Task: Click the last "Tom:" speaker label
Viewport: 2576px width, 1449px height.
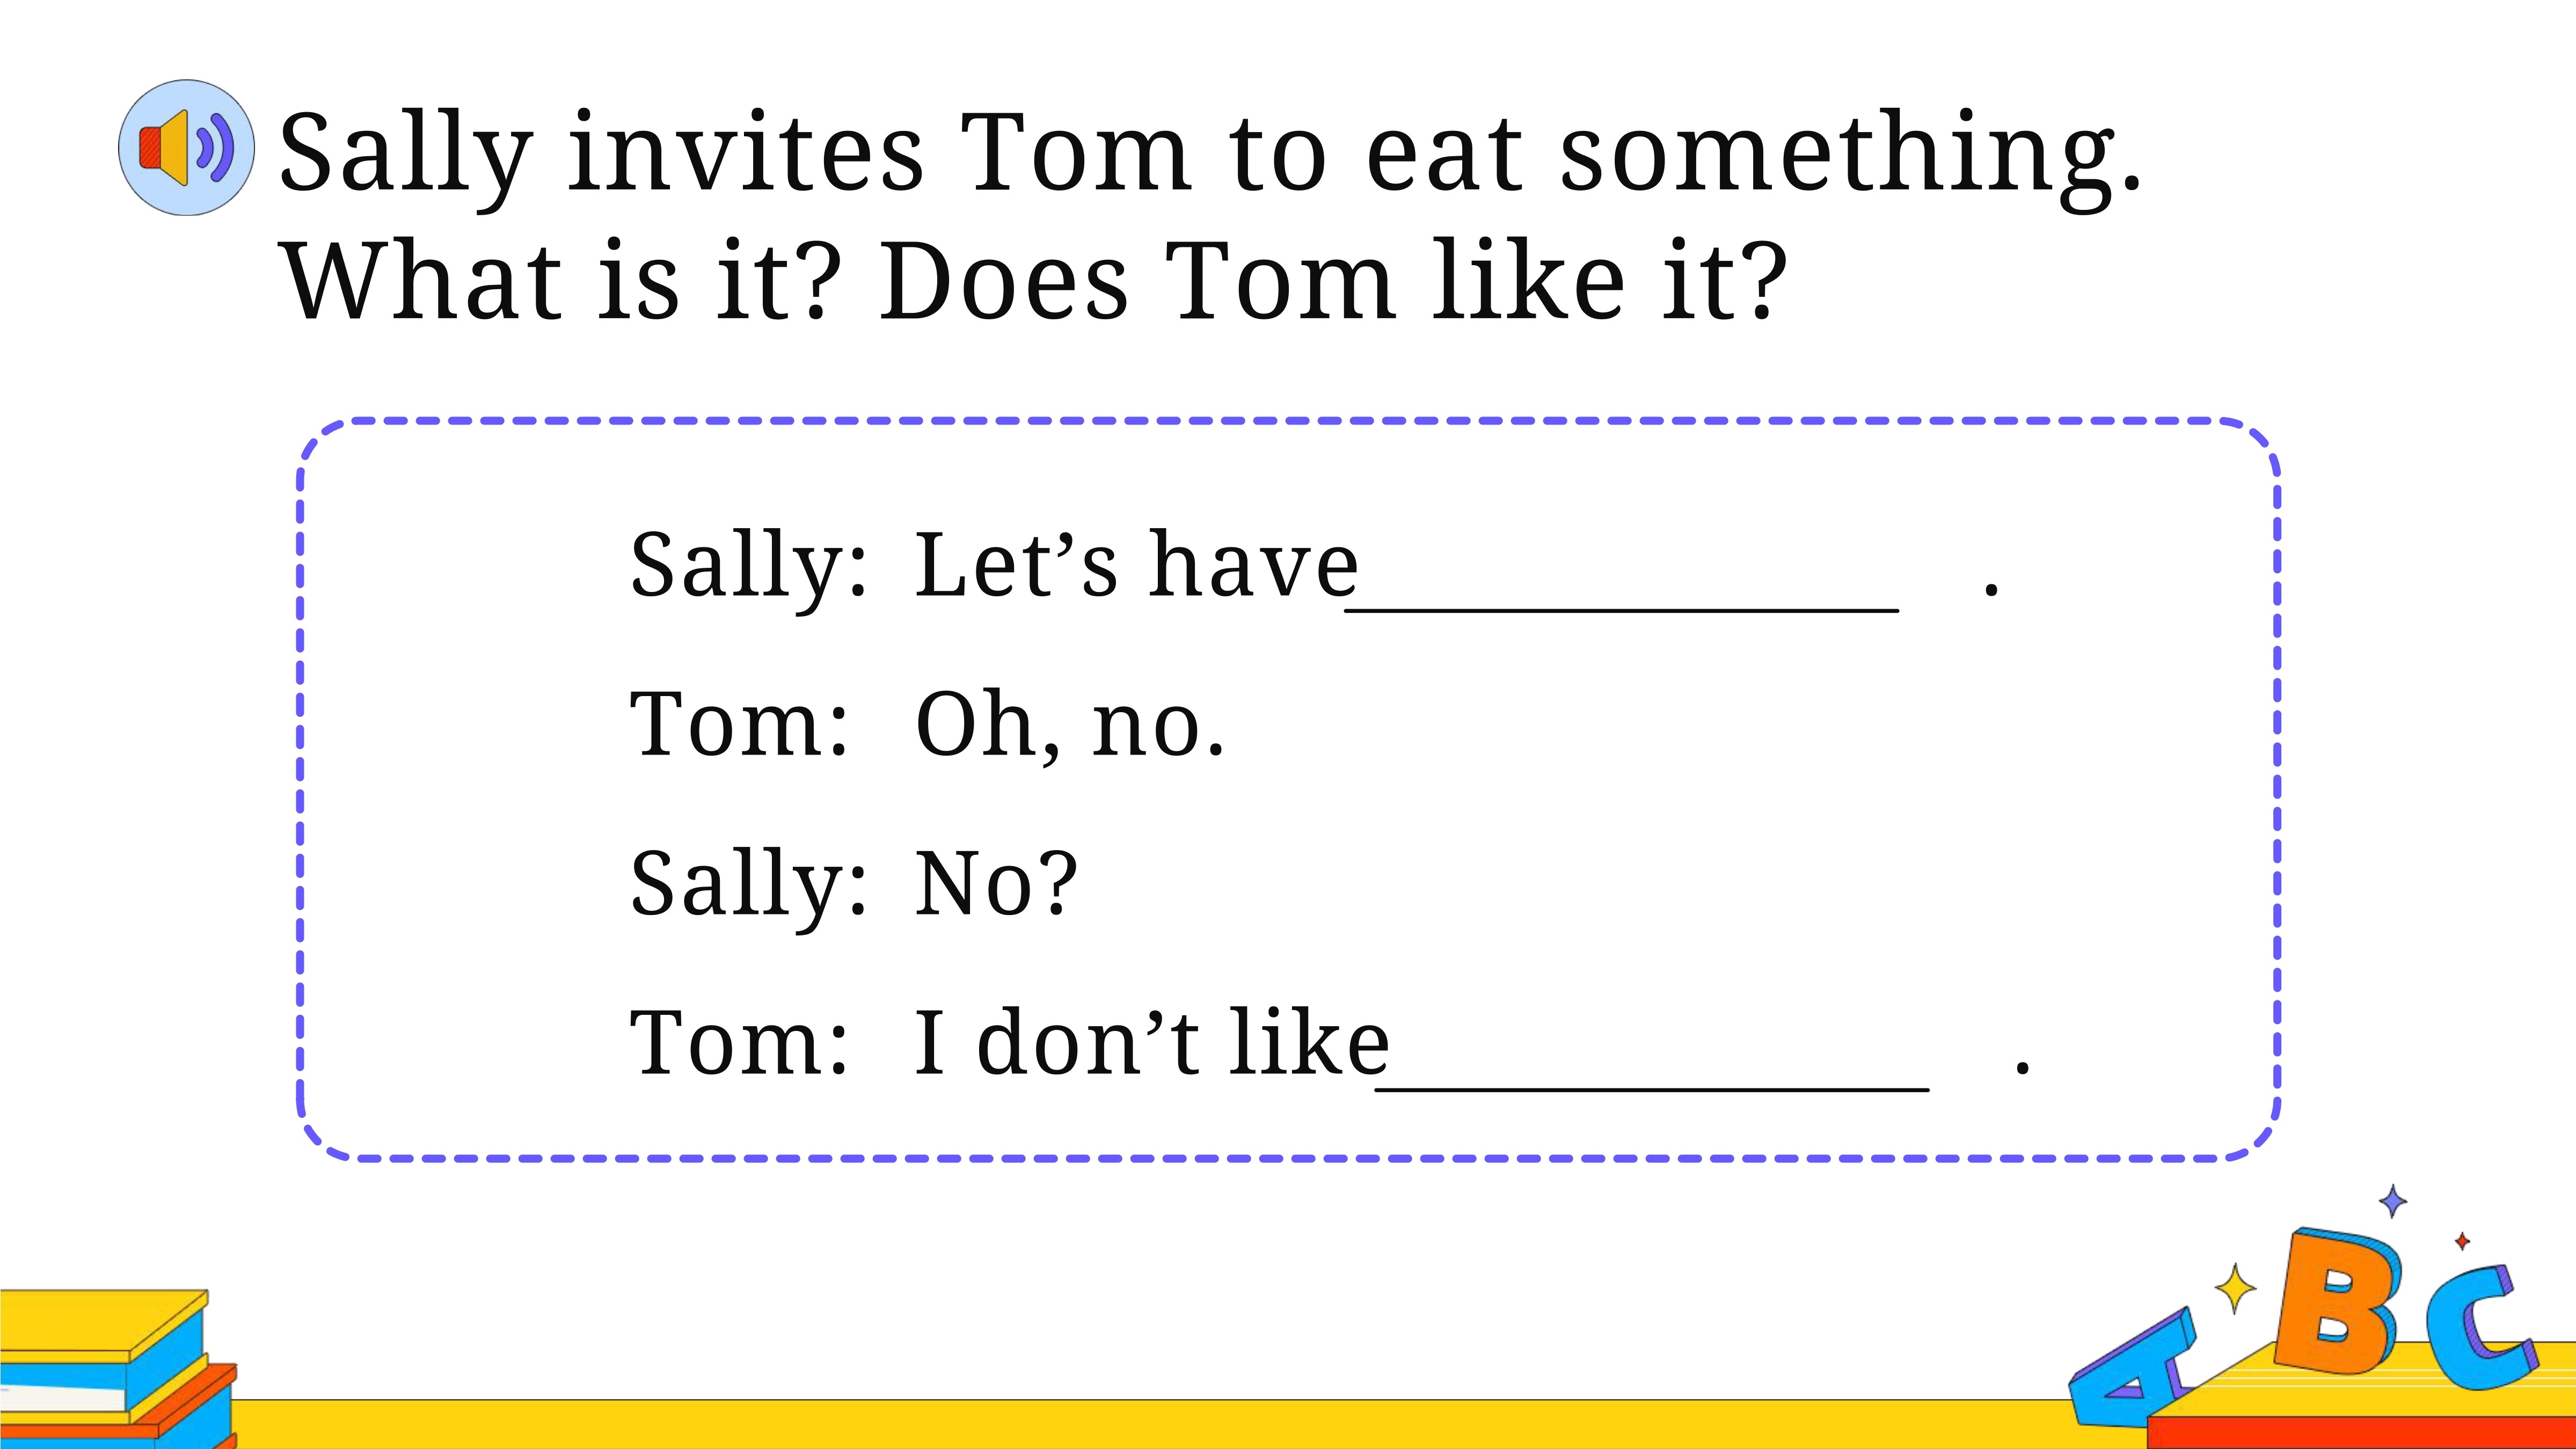Action: click(x=739, y=1043)
